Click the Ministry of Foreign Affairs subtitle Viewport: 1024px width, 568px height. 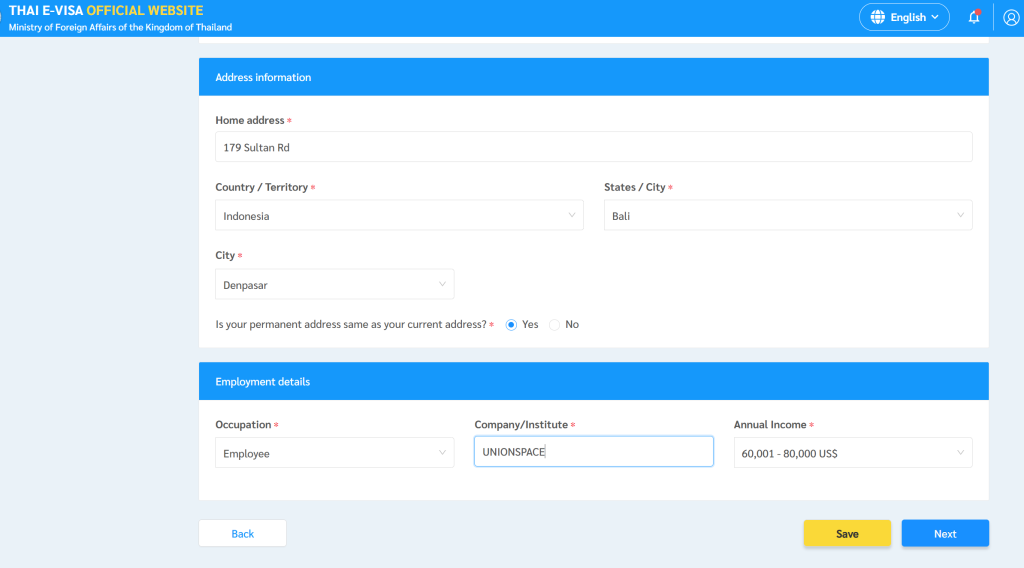[x=120, y=27]
